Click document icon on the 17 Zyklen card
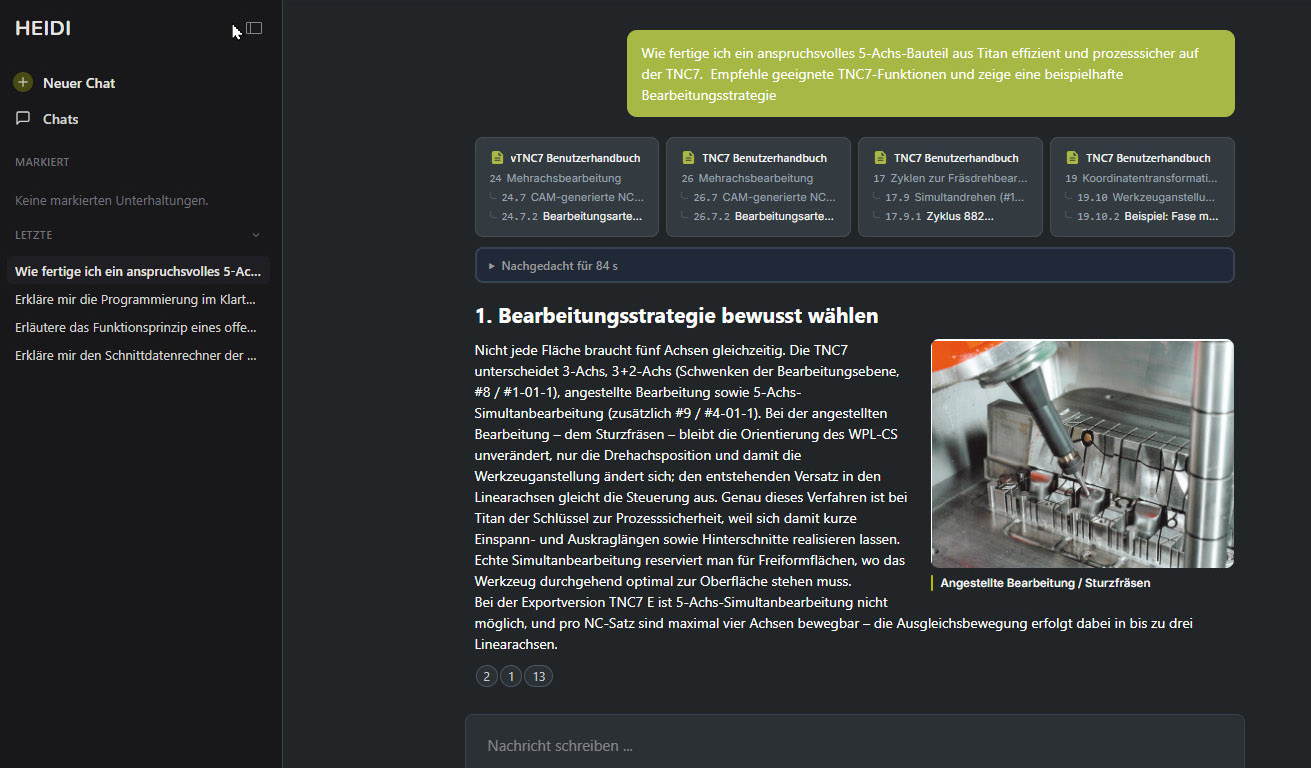The height and width of the screenshot is (768, 1311). [880, 158]
